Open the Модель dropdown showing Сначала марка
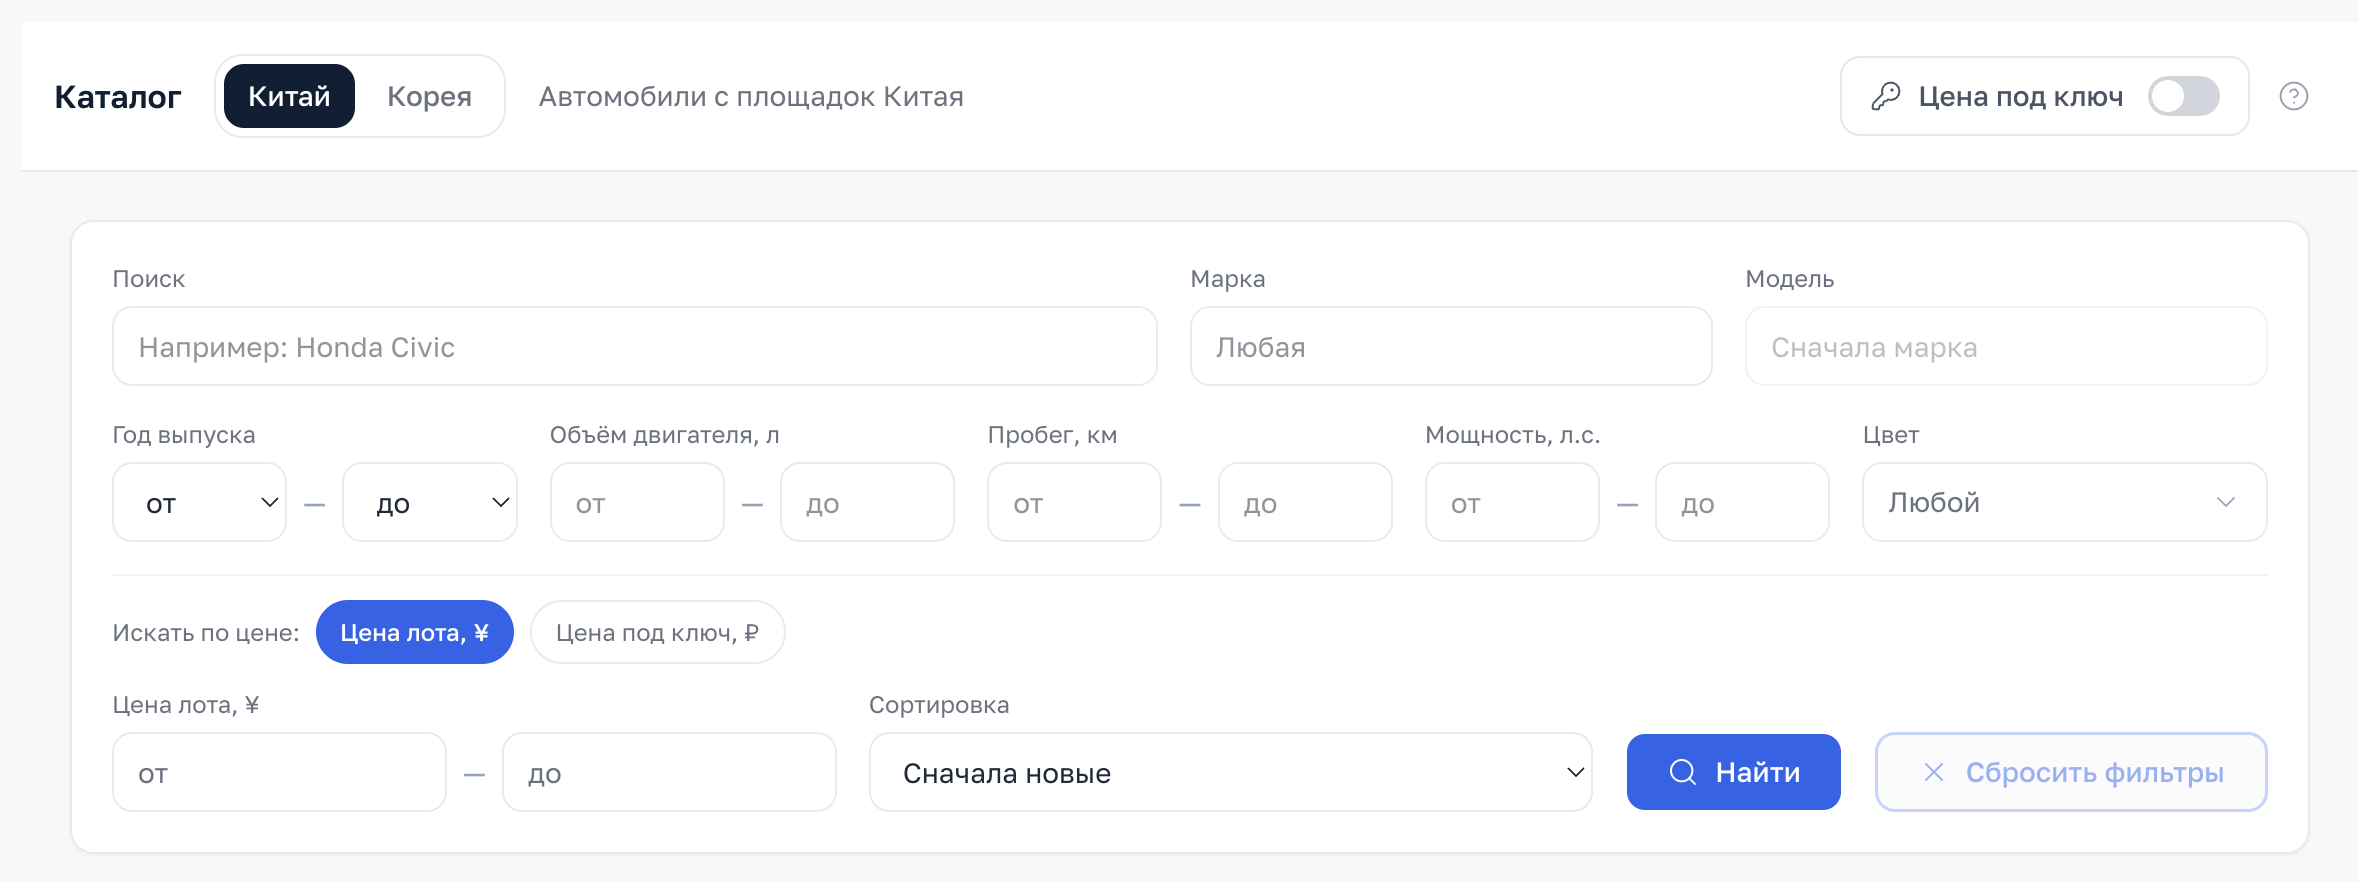Image resolution: width=2358 pixels, height=882 pixels. 2006,346
